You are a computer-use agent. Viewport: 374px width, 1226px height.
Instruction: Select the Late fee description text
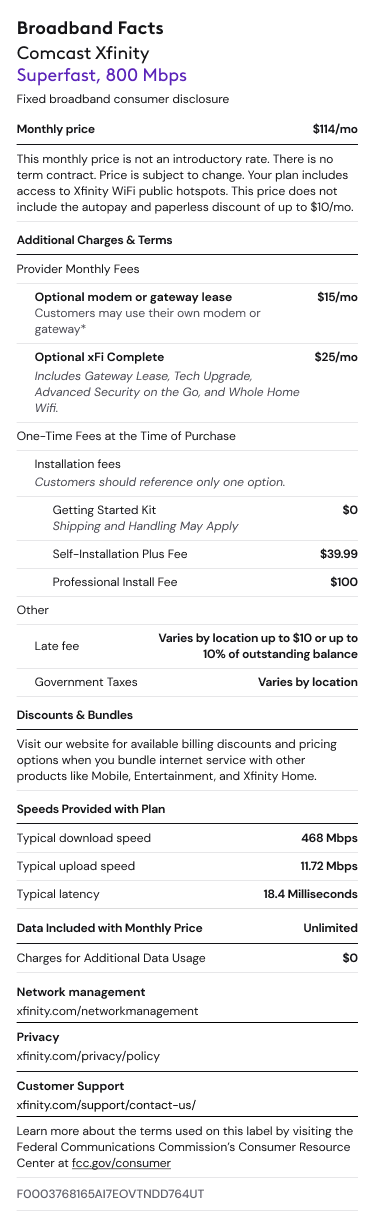[x=258, y=646]
